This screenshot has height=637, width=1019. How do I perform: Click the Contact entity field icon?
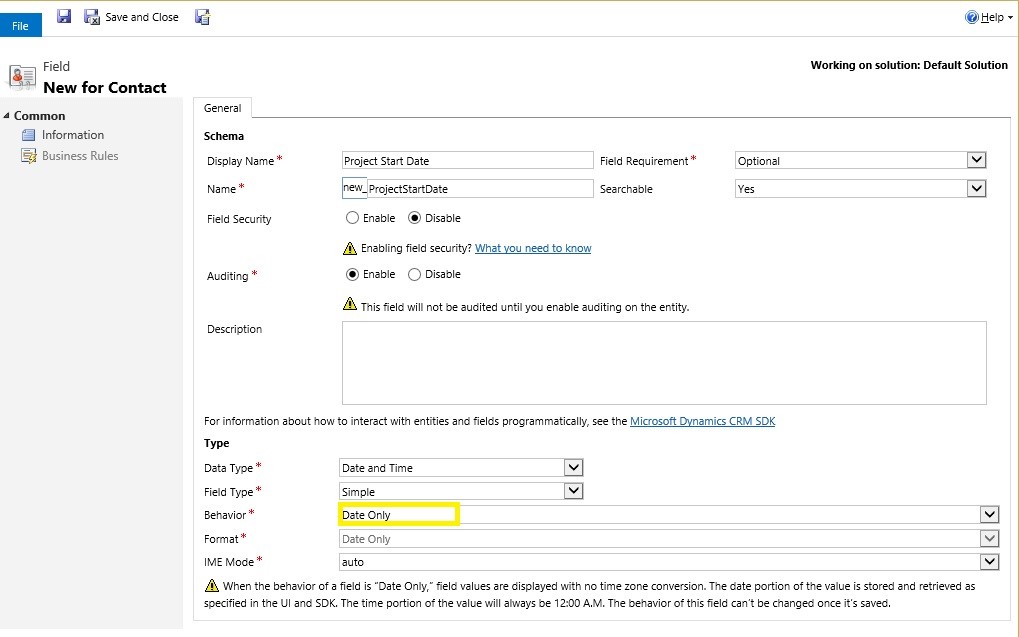tap(22, 77)
